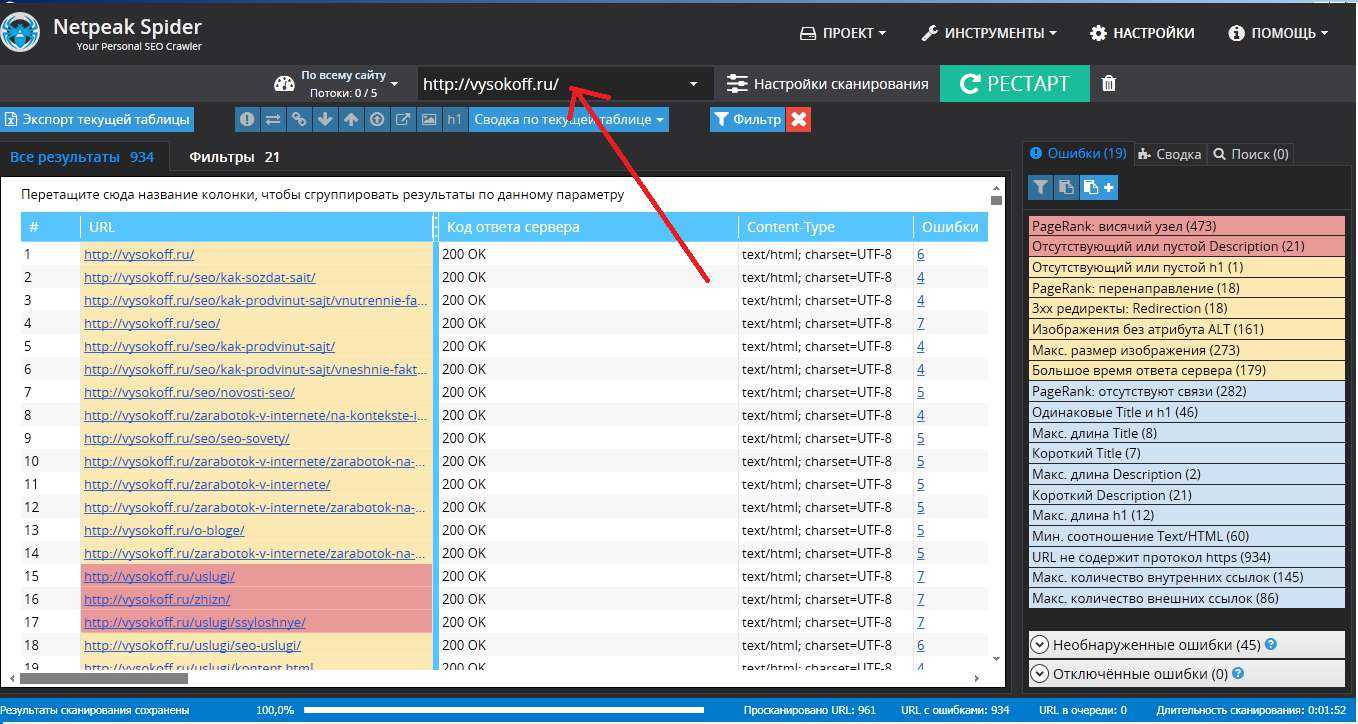Switch to Все результаты tab
The height and width of the screenshot is (724, 1358).
point(82,157)
